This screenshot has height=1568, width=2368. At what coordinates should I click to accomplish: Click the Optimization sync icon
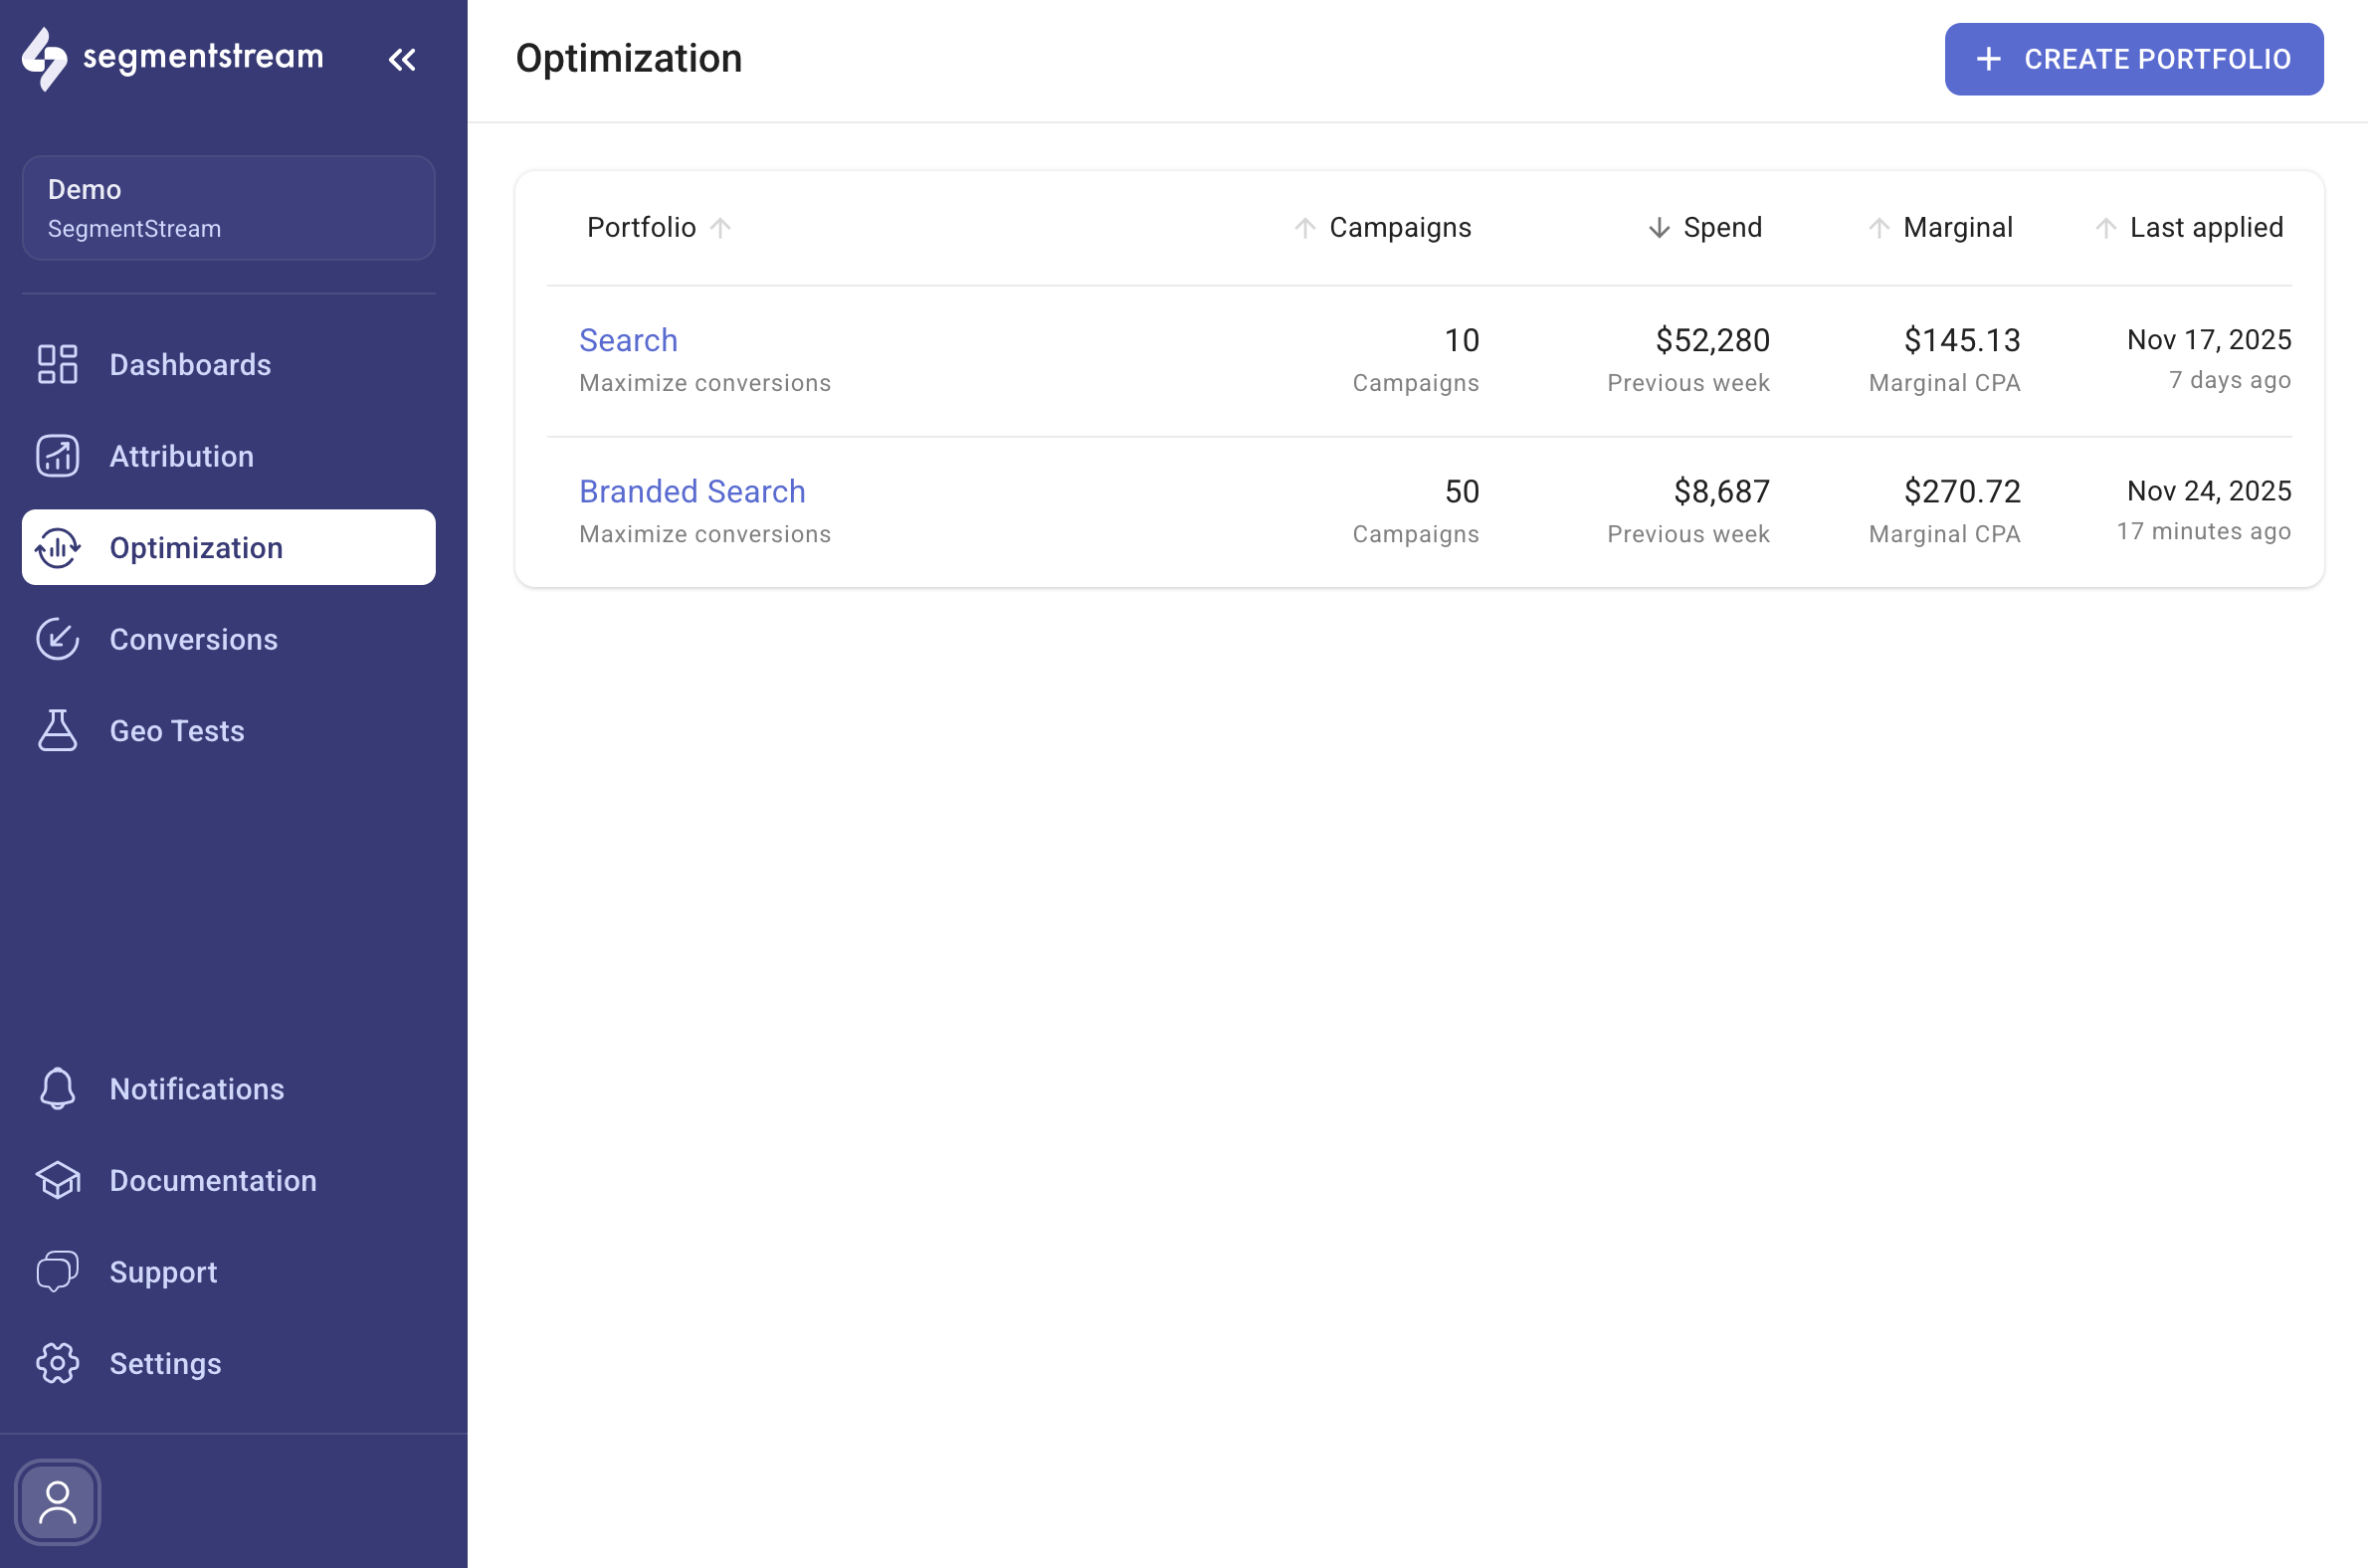pyautogui.click(x=57, y=547)
